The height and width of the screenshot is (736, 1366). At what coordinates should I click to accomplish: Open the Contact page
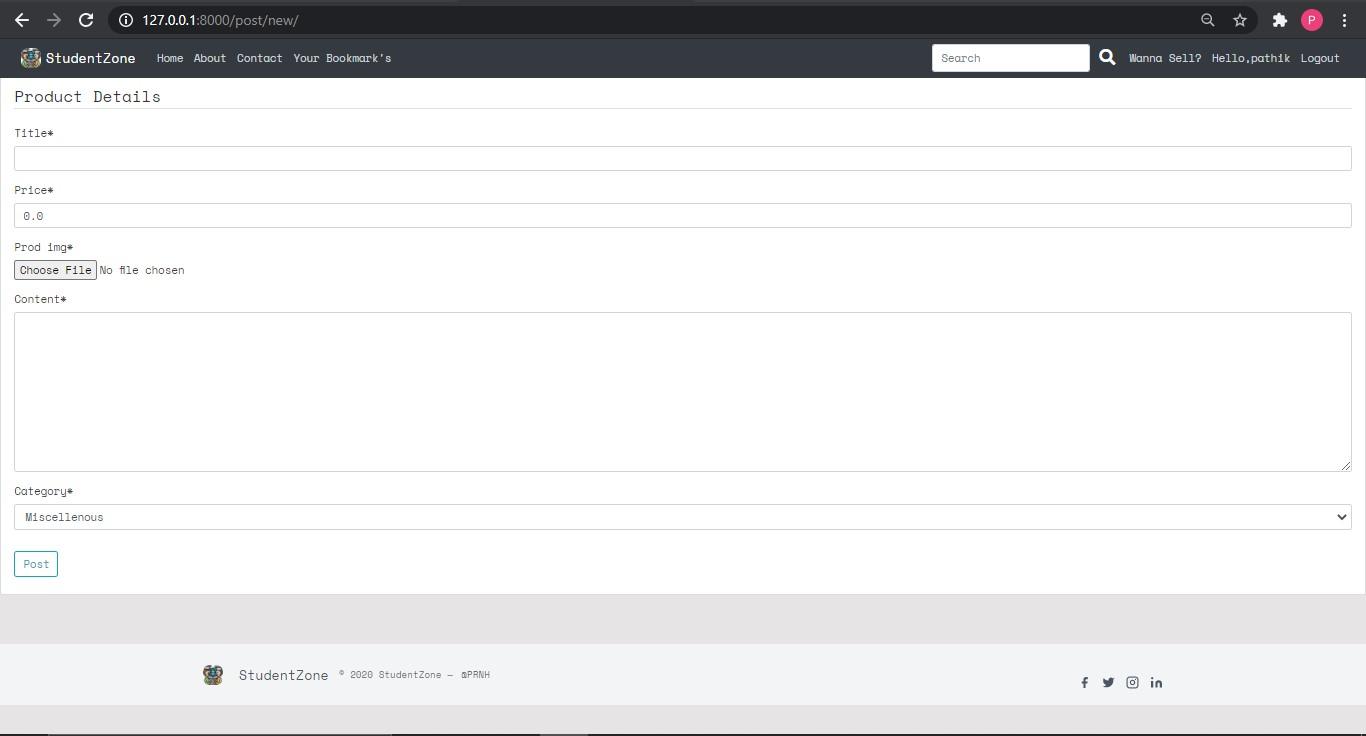[x=260, y=58]
